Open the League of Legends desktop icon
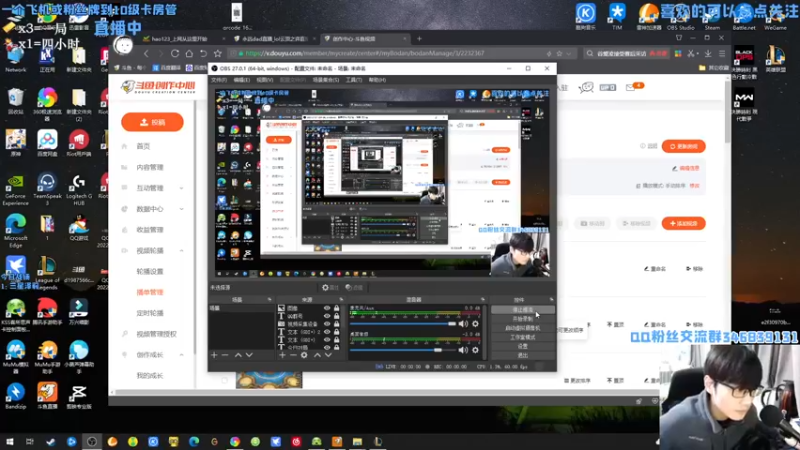800x450 pixels. pyautogui.click(x=47, y=270)
